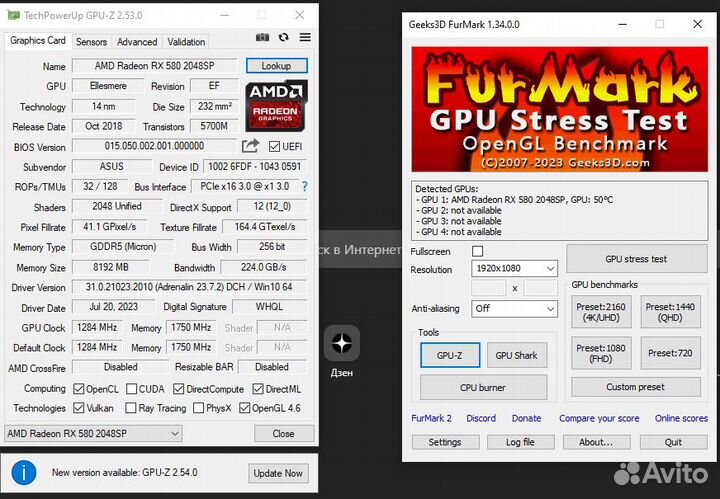The width and height of the screenshot is (720, 499).
Task: Click the Bandwidth 224.0 GB/s field
Action: tap(264, 267)
